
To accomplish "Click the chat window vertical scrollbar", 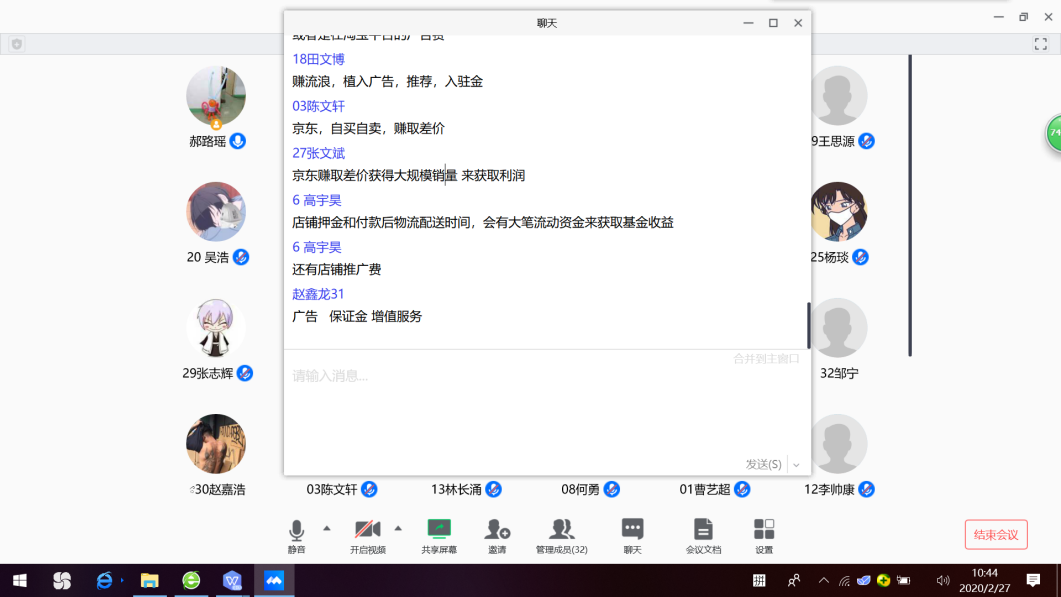I will (808, 325).
